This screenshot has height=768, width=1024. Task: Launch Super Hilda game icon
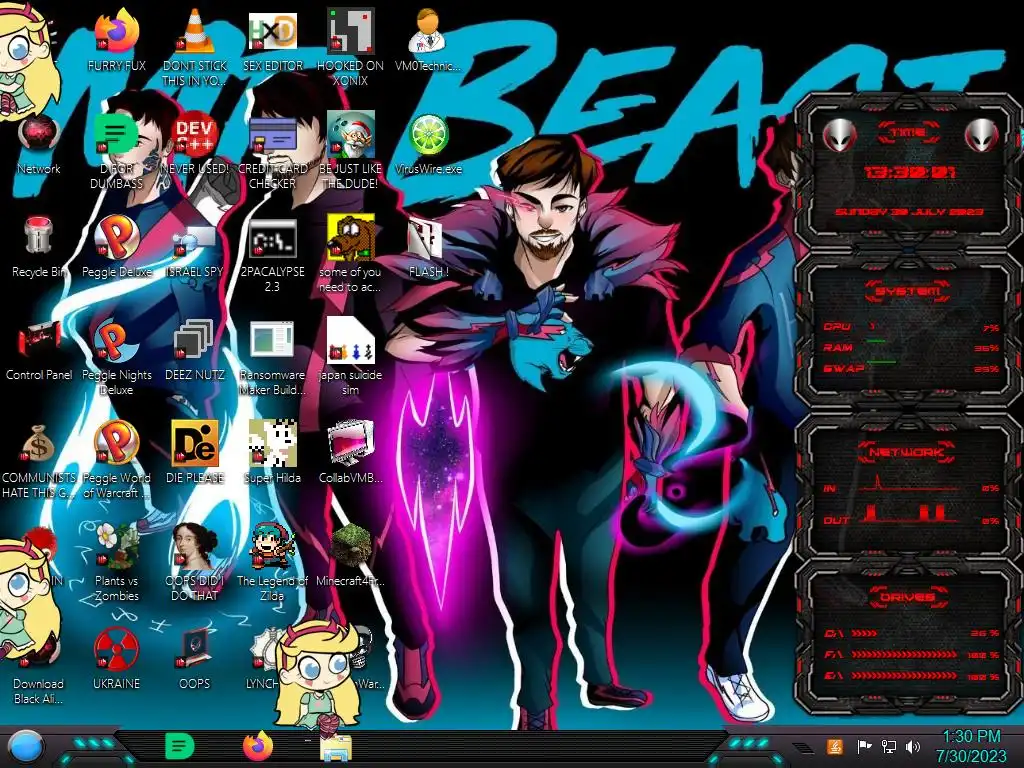point(272,443)
